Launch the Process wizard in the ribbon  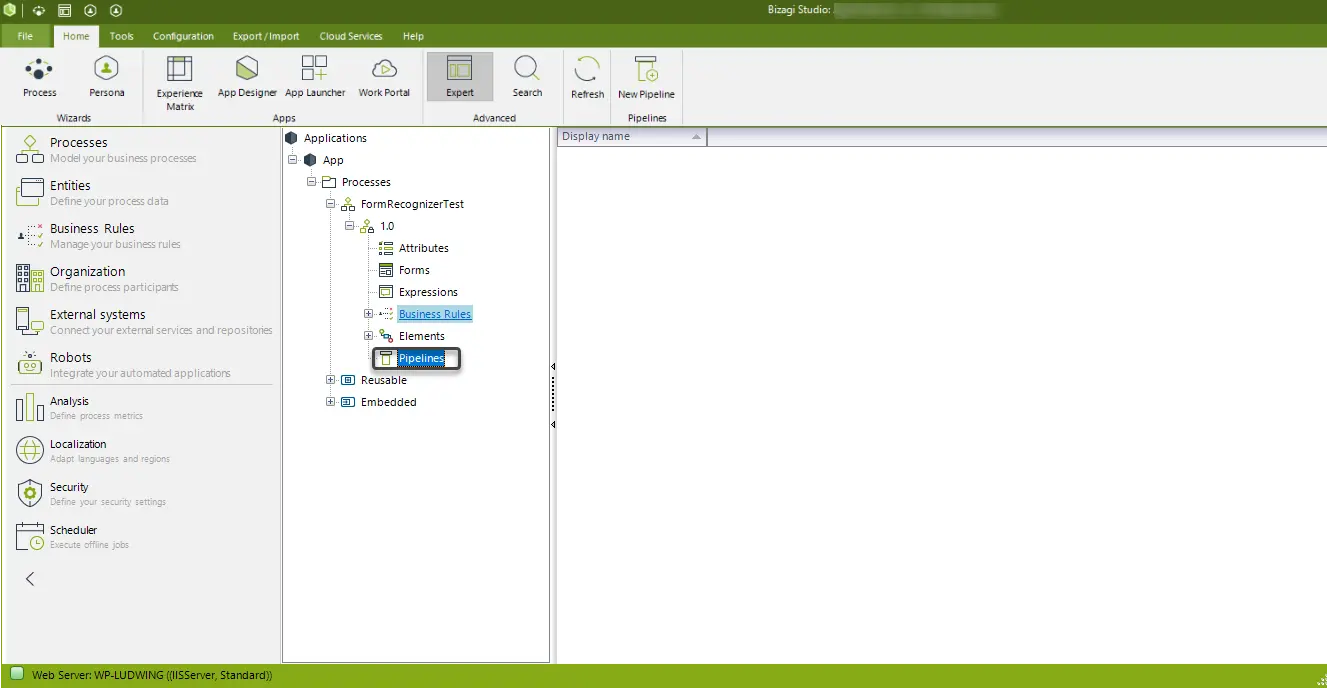(39, 77)
